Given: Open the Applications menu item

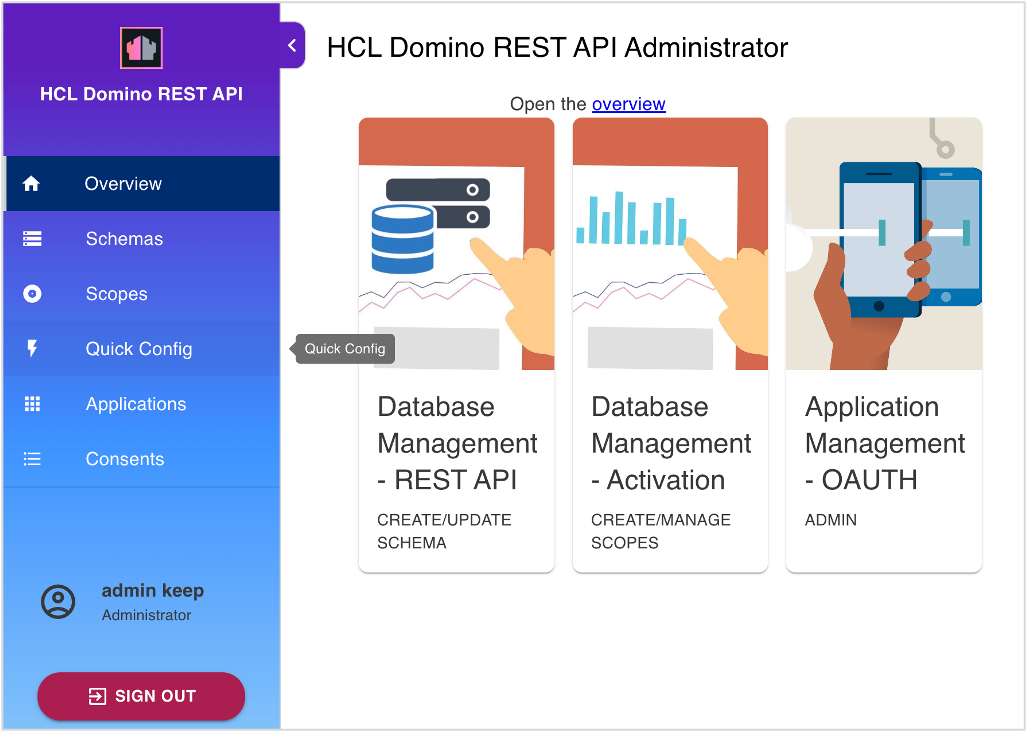Looking at the screenshot, I should pyautogui.click(x=142, y=404).
